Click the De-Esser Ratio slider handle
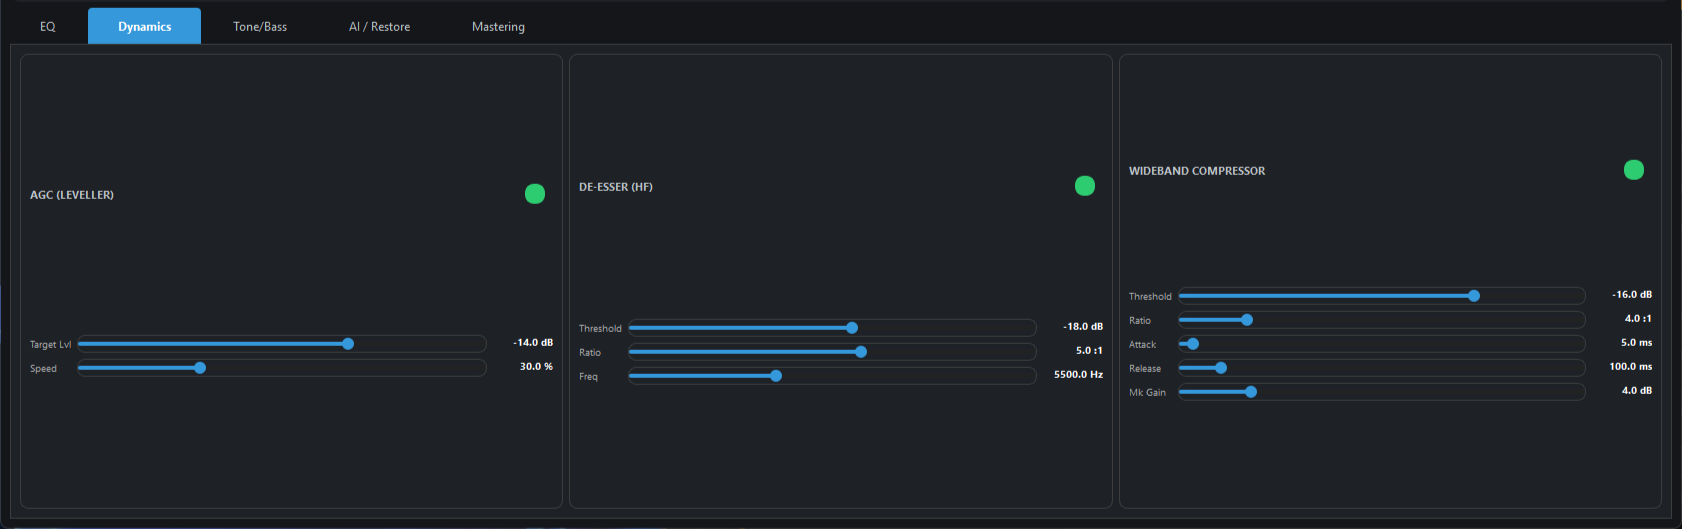 pos(861,352)
